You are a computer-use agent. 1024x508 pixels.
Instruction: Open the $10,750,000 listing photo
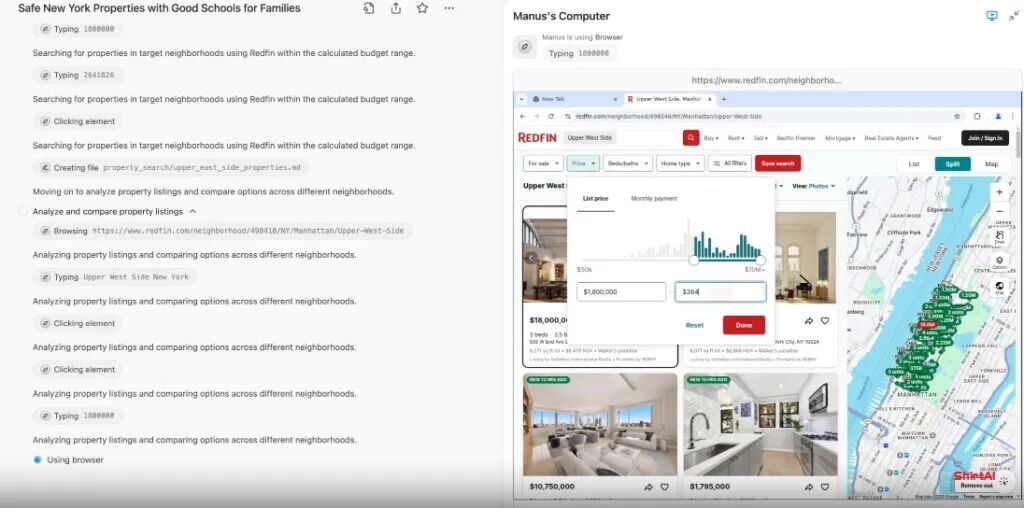[600, 424]
